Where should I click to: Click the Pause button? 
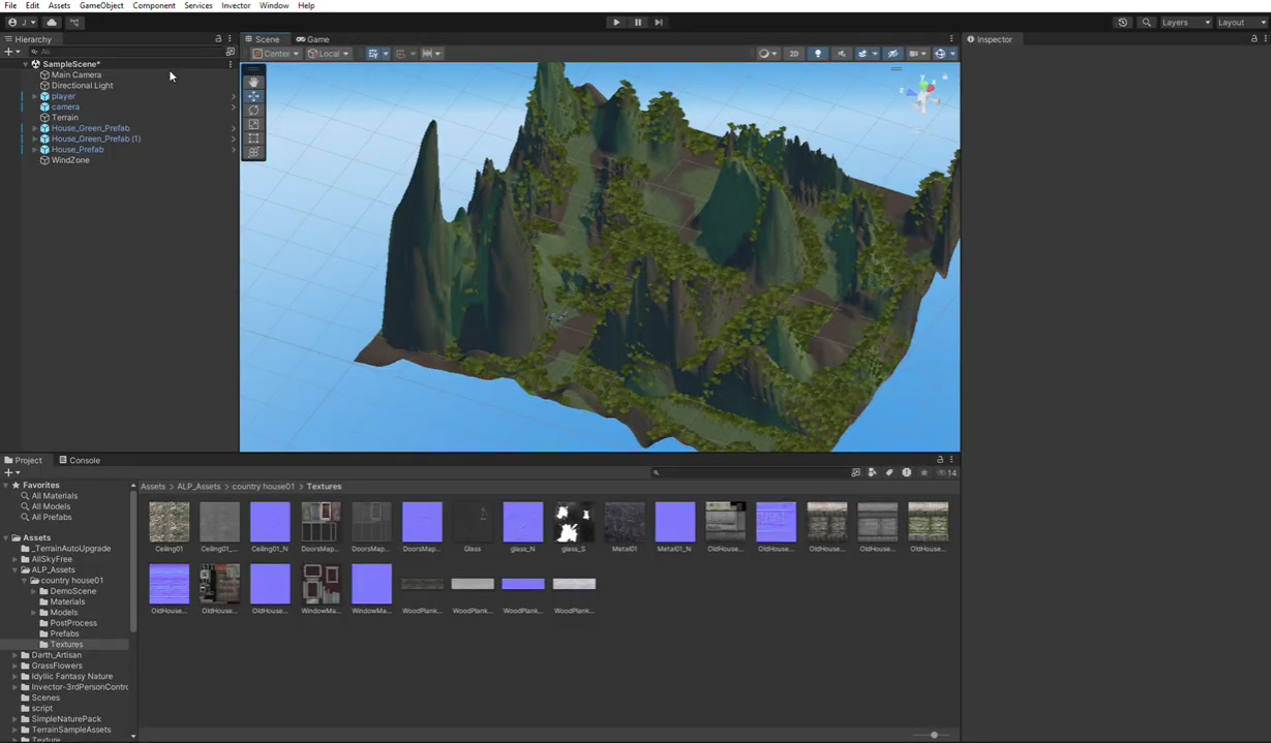637,22
